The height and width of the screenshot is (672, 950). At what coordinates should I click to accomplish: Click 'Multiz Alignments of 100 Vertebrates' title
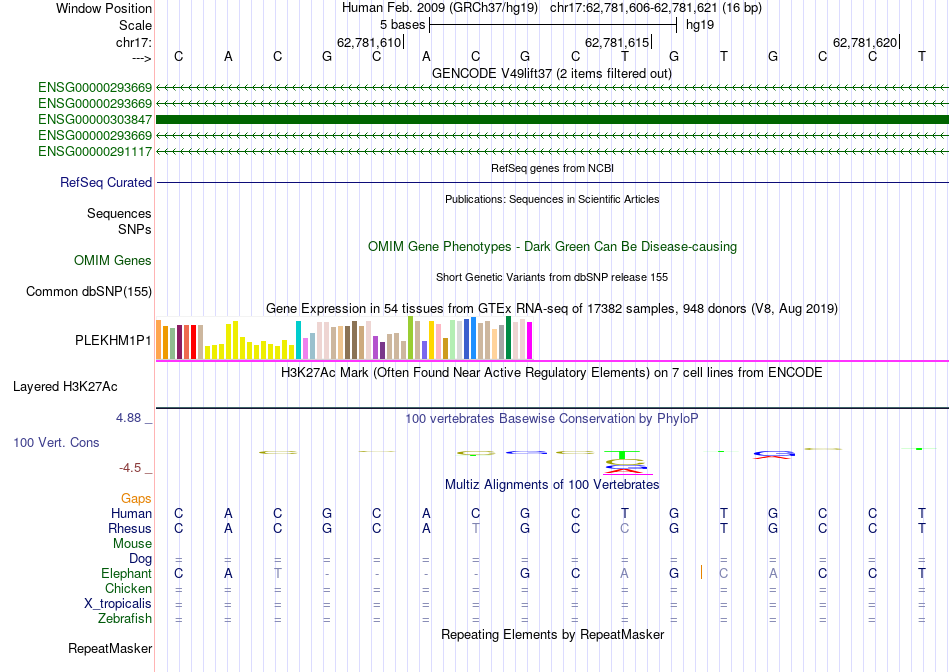552,485
